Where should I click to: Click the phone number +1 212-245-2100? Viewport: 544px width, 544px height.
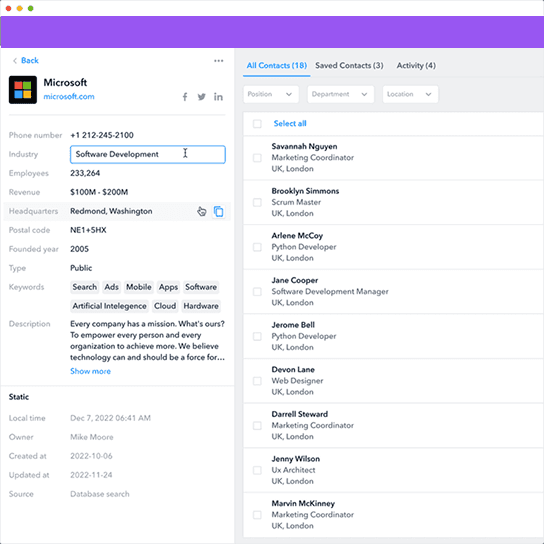click(x=102, y=135)
